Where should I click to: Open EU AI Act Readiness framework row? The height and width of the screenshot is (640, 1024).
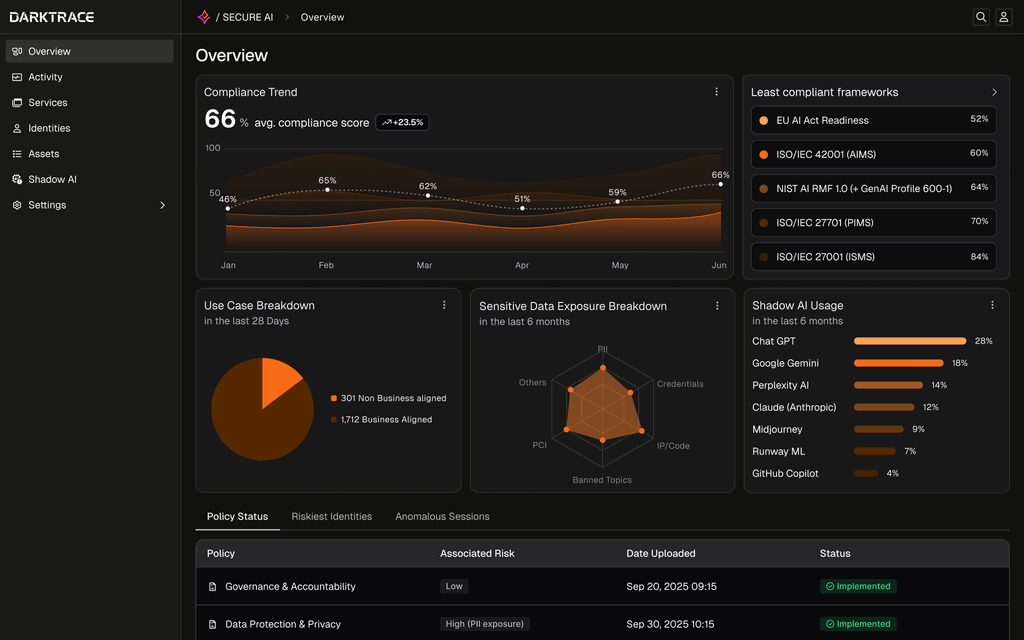[874, 120]
